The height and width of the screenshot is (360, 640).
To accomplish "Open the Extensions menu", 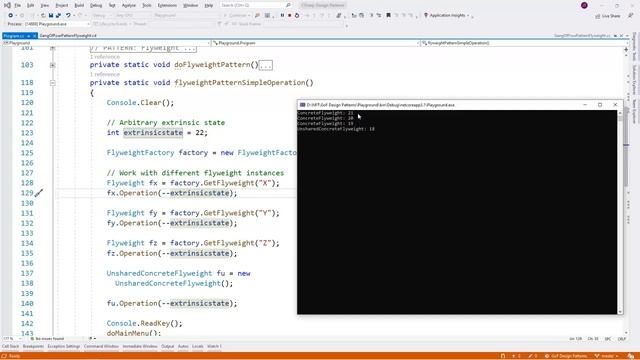I will [x=167, y=5].
